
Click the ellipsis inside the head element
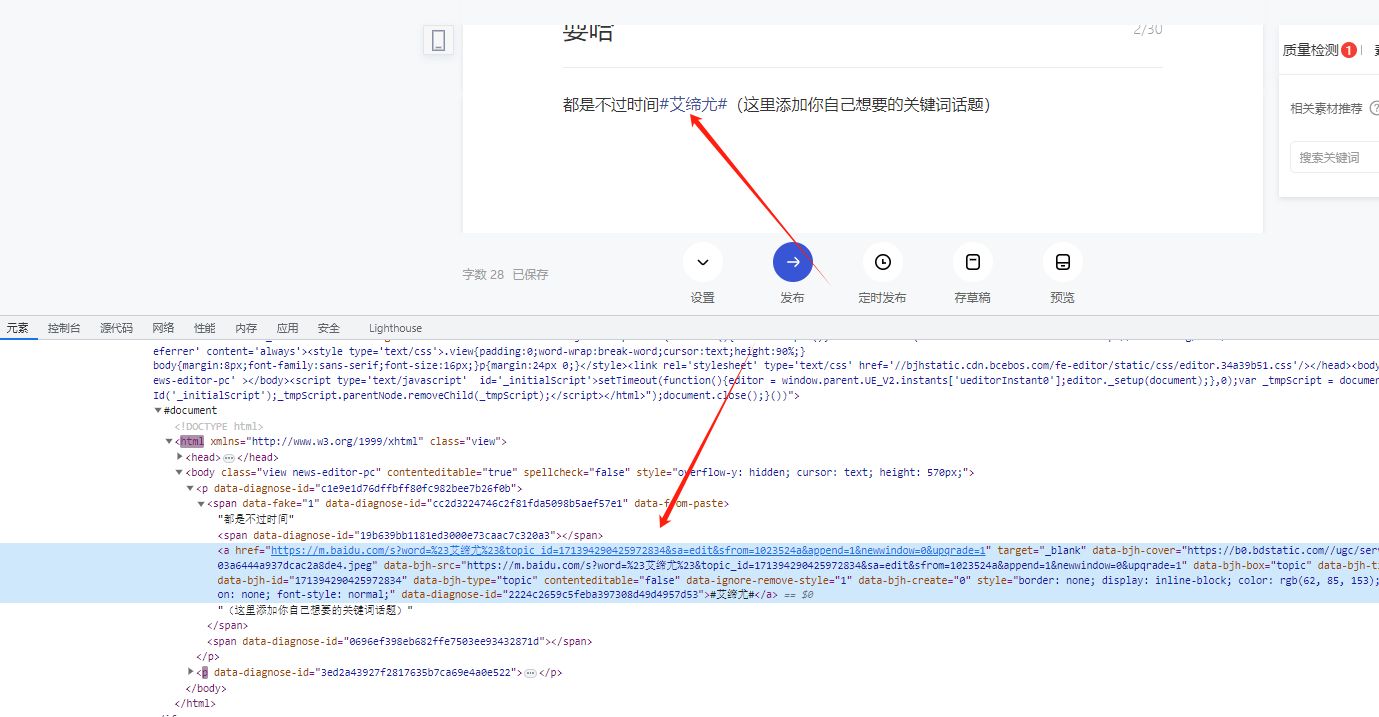pos(229,457)
